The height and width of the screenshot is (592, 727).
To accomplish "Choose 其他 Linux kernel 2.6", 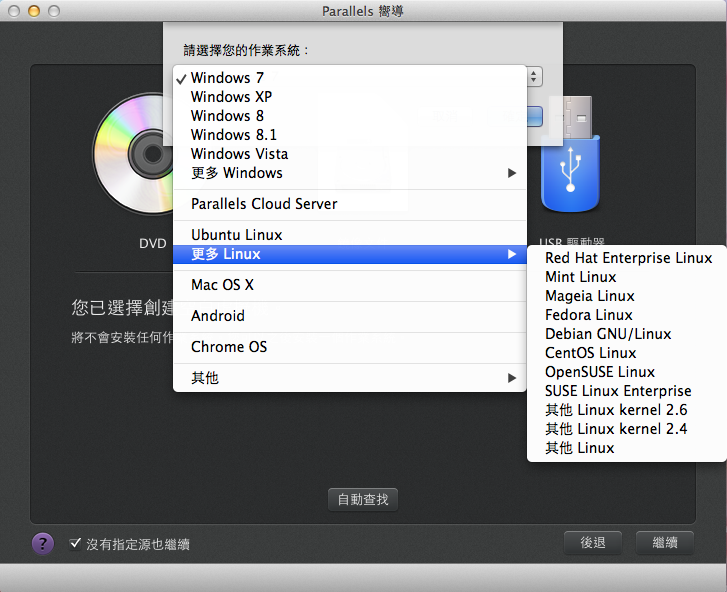I will coord(627,410).
